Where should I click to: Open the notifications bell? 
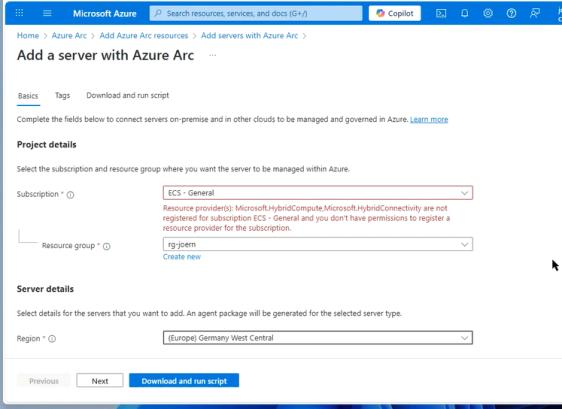(465, 13)
